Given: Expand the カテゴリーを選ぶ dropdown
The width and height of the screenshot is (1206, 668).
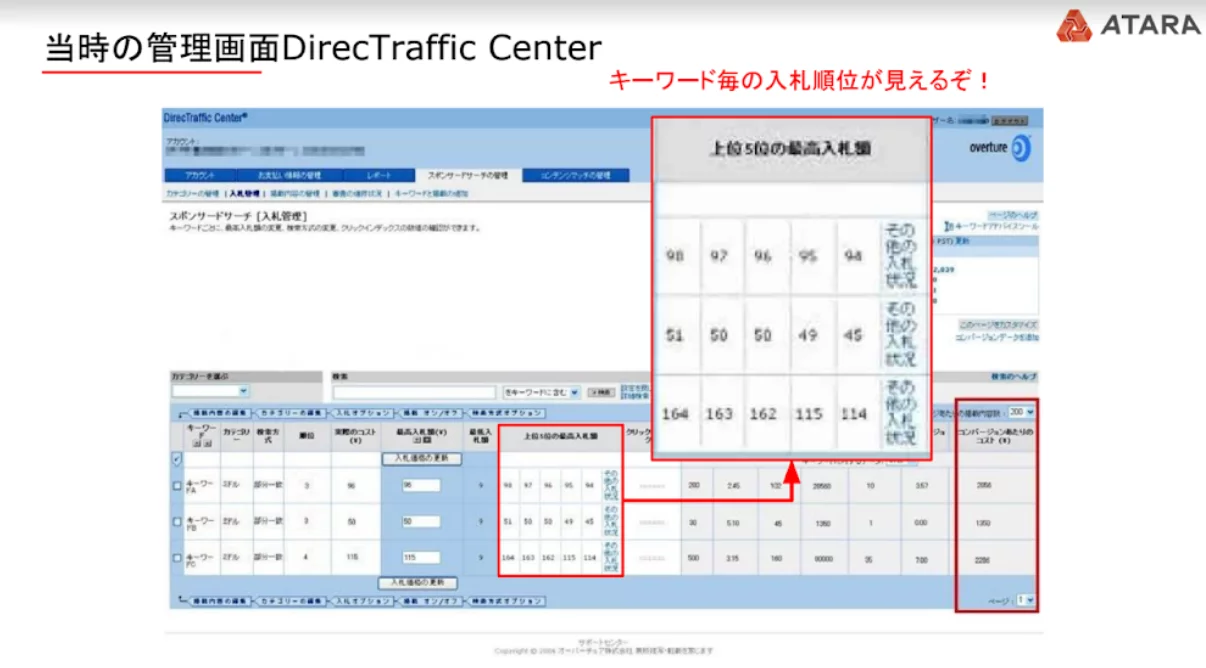Looking at the screenshot, I should (x=209, y=392).
